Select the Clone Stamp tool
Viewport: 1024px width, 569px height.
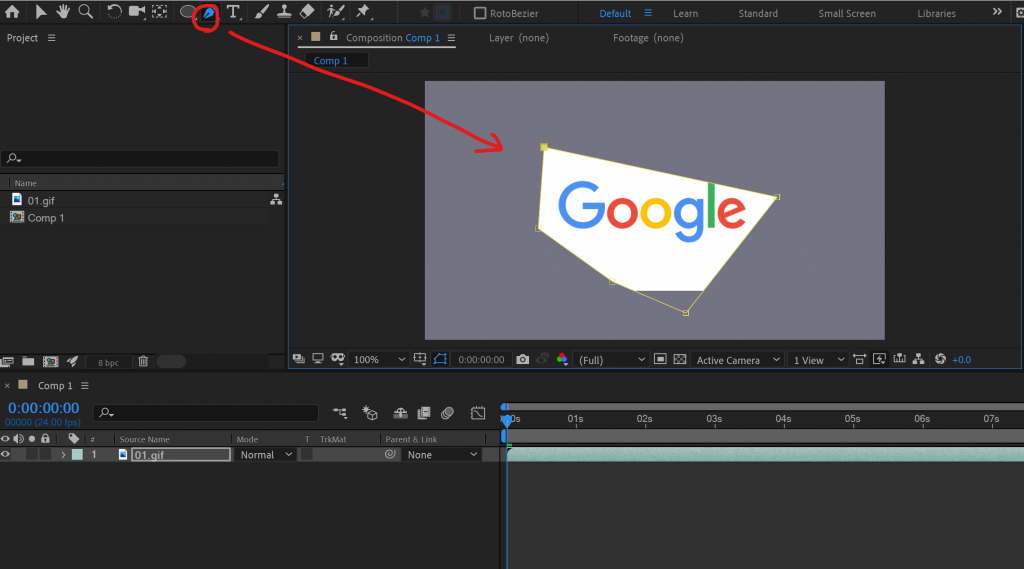tap(284, 13)
